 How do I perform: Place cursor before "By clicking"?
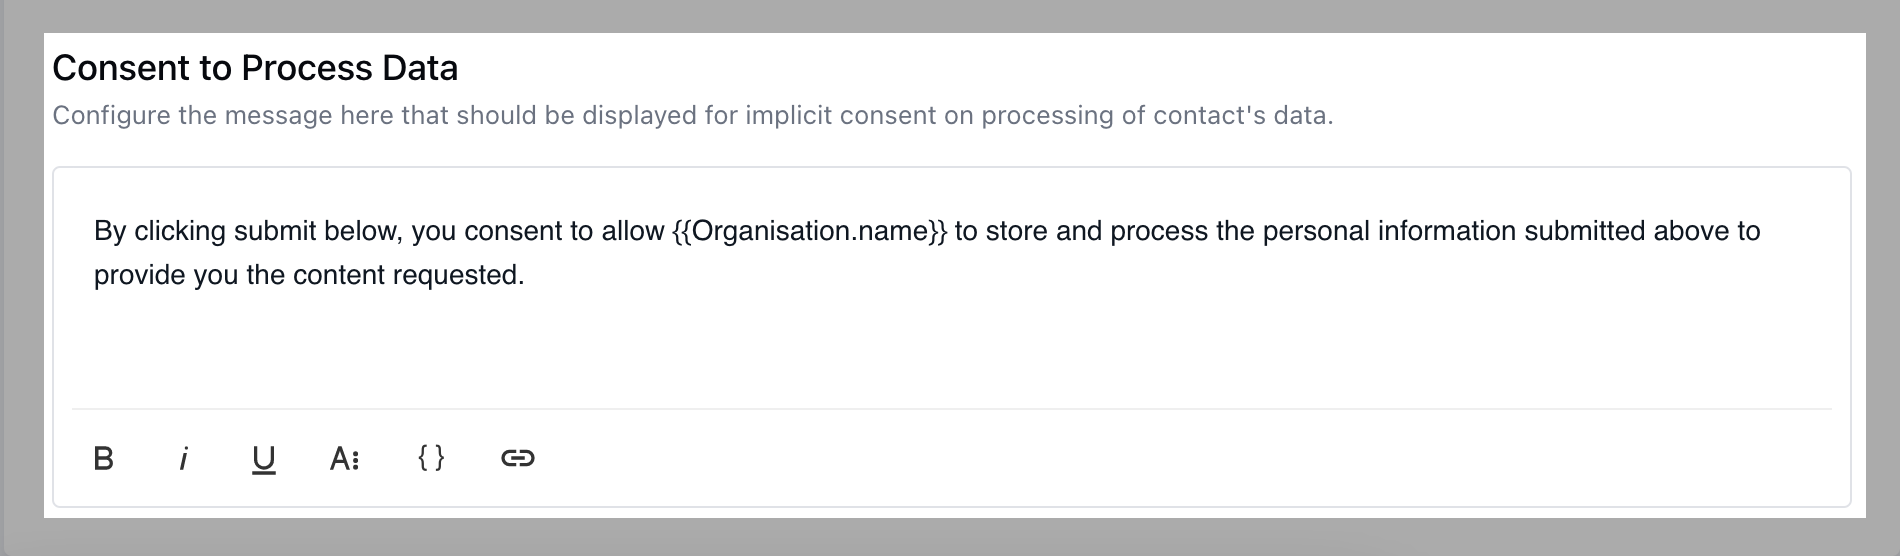[x=94, y=231]
